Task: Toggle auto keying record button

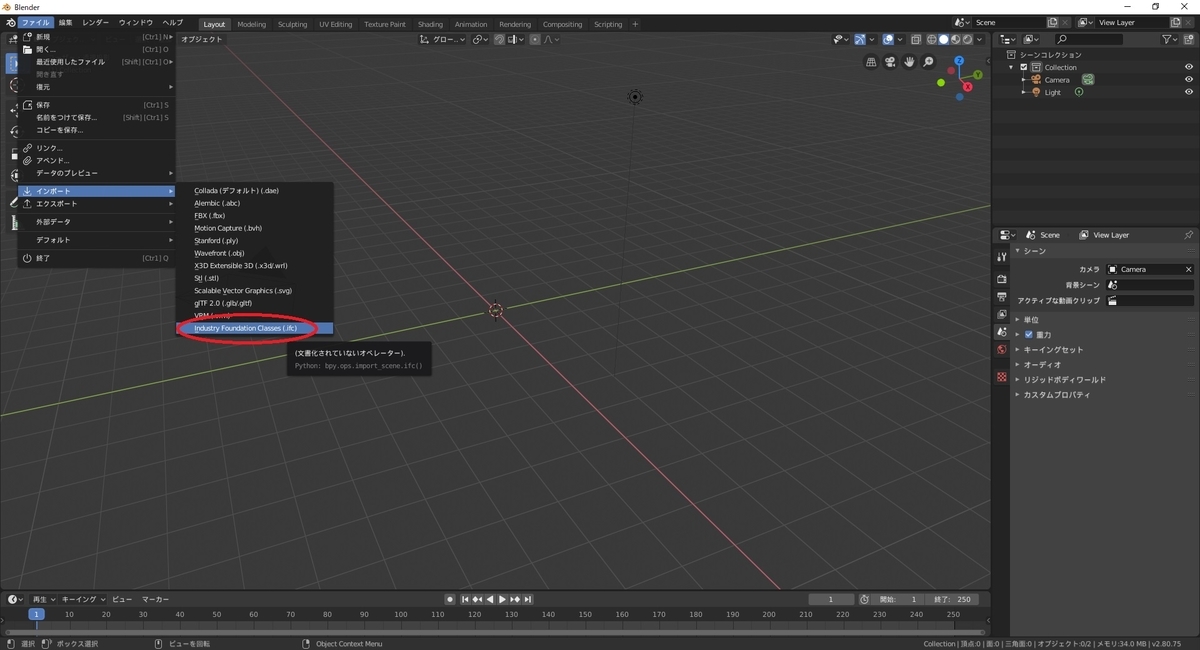Action: (450, 599)
